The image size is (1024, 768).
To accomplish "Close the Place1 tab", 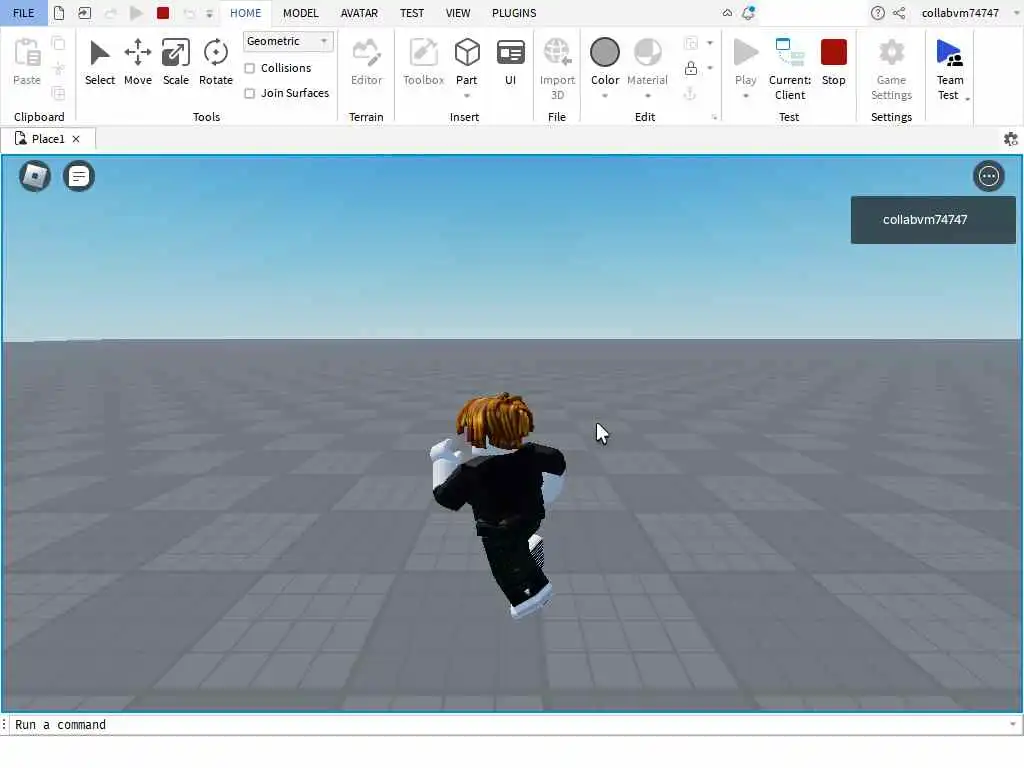I will click(x=76, y=139).
